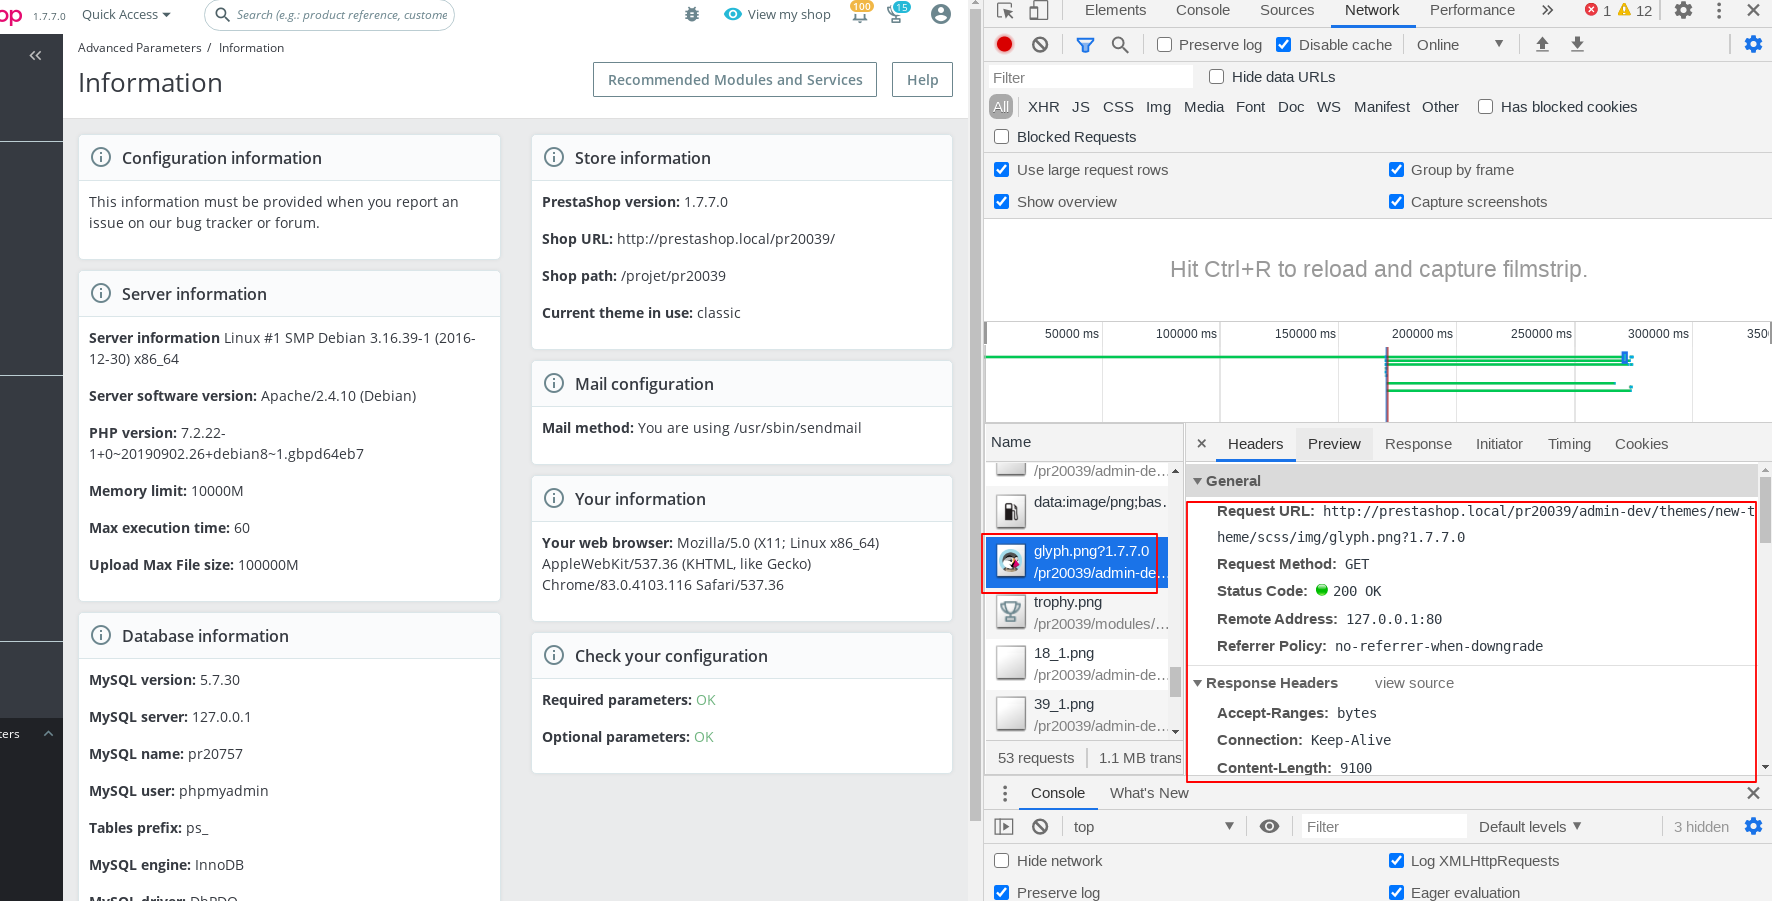1772x901 pixels.
Task: Click the error count indicator
Action: (1598, 10)
